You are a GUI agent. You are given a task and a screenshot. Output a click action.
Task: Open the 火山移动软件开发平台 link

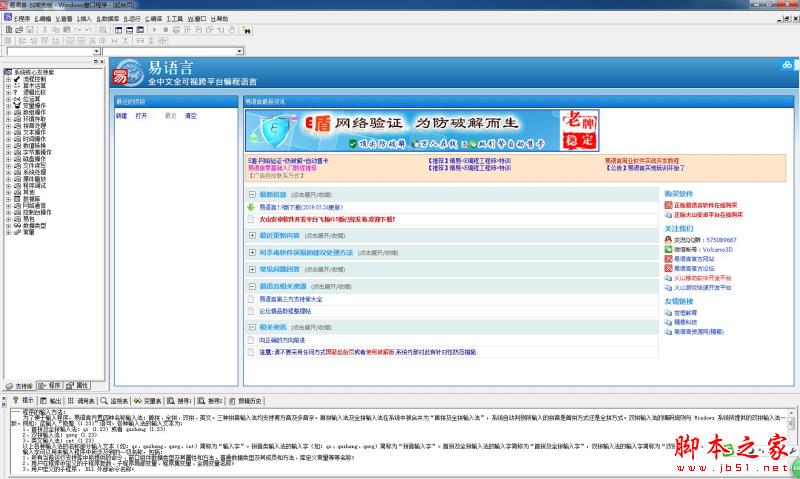pyautogui.click(x=703, y=278)
